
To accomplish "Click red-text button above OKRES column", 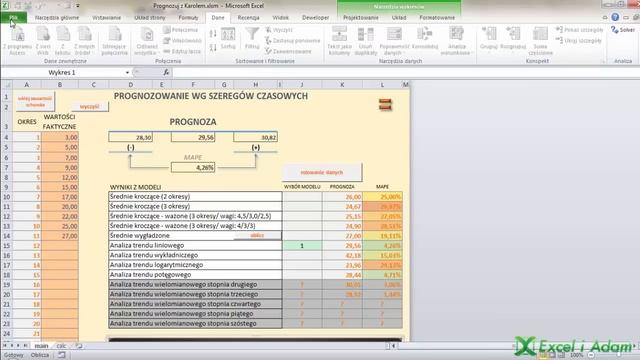I will tap(35, 101).
